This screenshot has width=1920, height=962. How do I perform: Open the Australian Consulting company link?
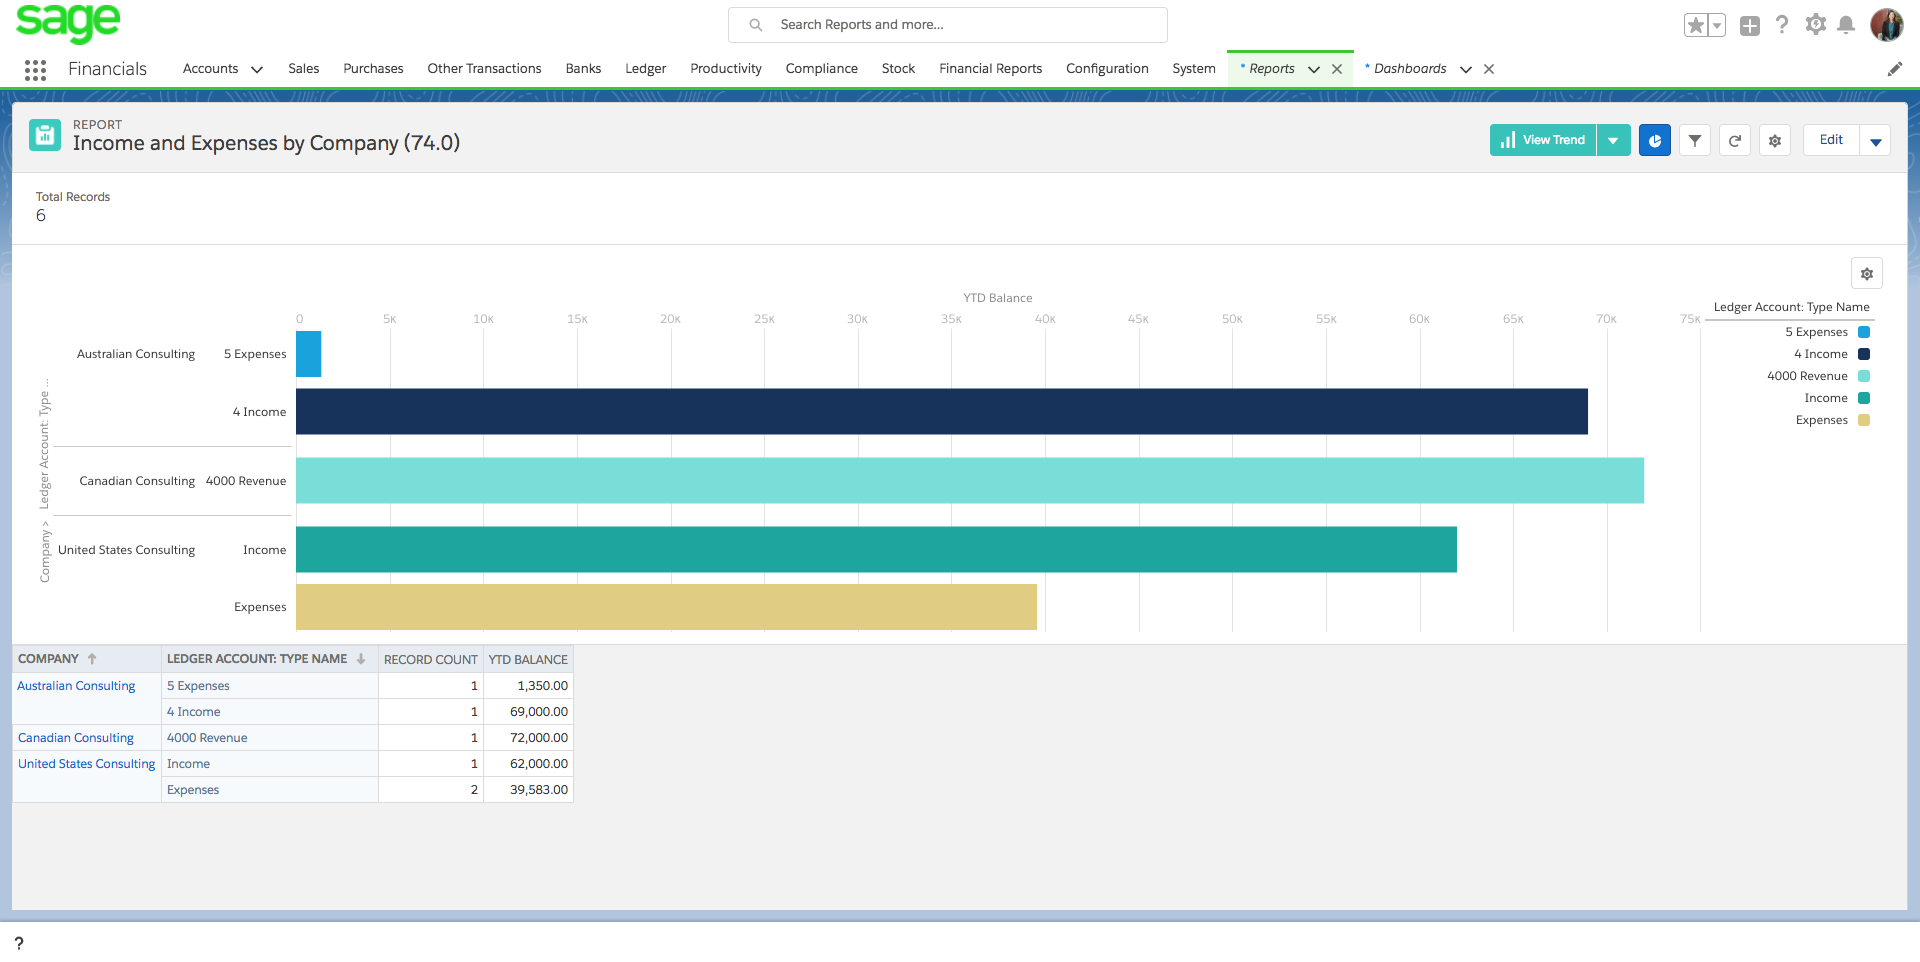pos(76,686)
